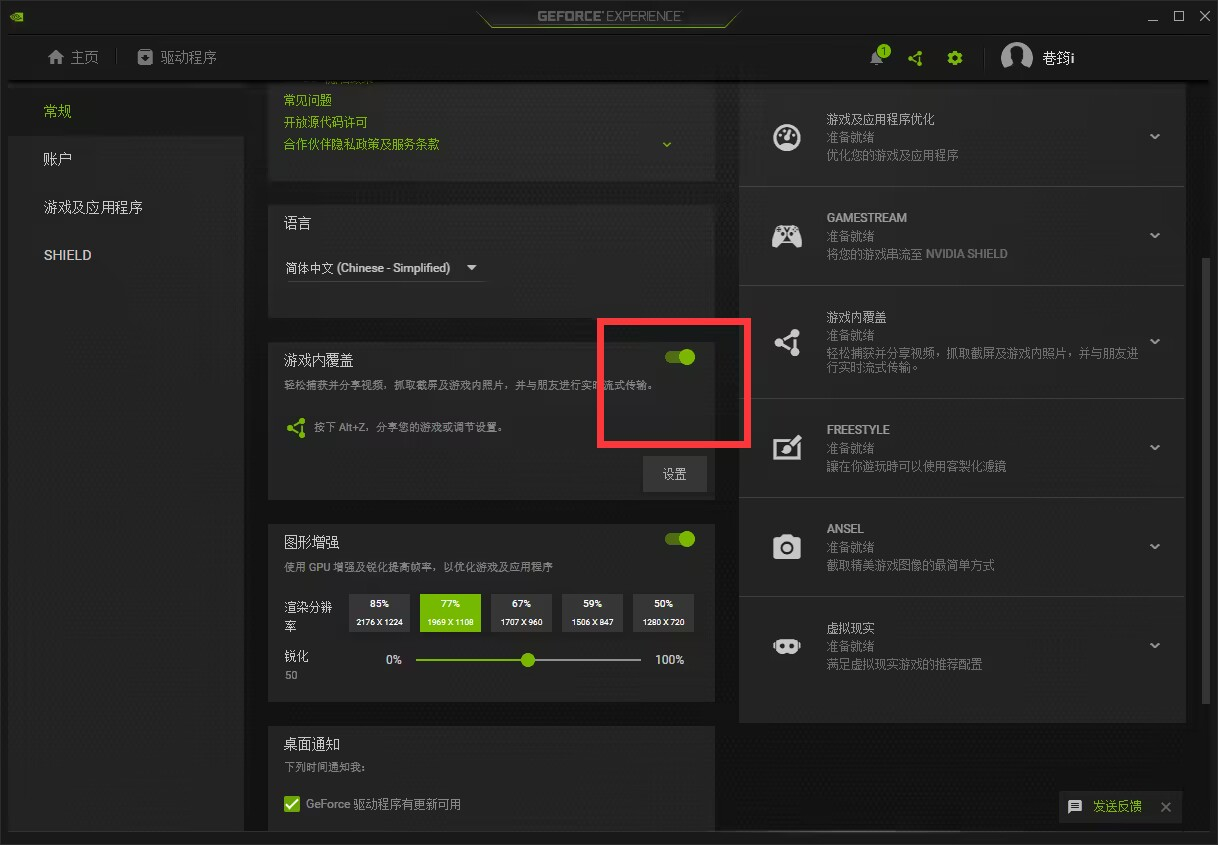Select the 85% render resolution option
This screenshot has height=845, width=1218.
[380, 613]
